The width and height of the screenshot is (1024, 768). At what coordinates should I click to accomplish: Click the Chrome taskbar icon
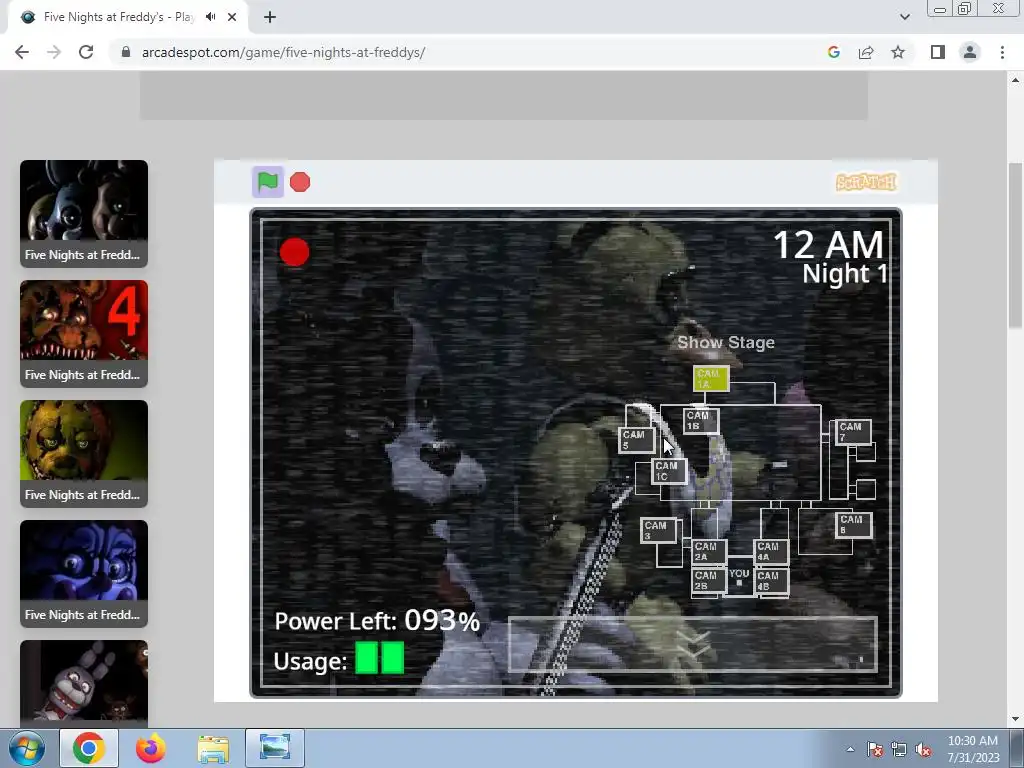point(89,748)
